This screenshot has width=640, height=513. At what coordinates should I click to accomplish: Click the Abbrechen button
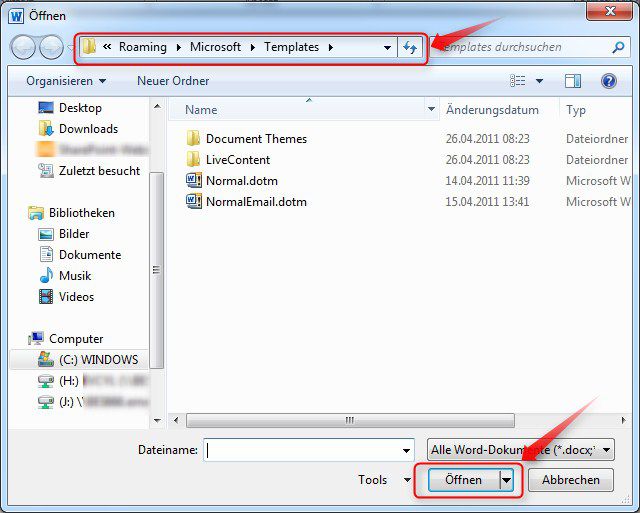(571, 480)
